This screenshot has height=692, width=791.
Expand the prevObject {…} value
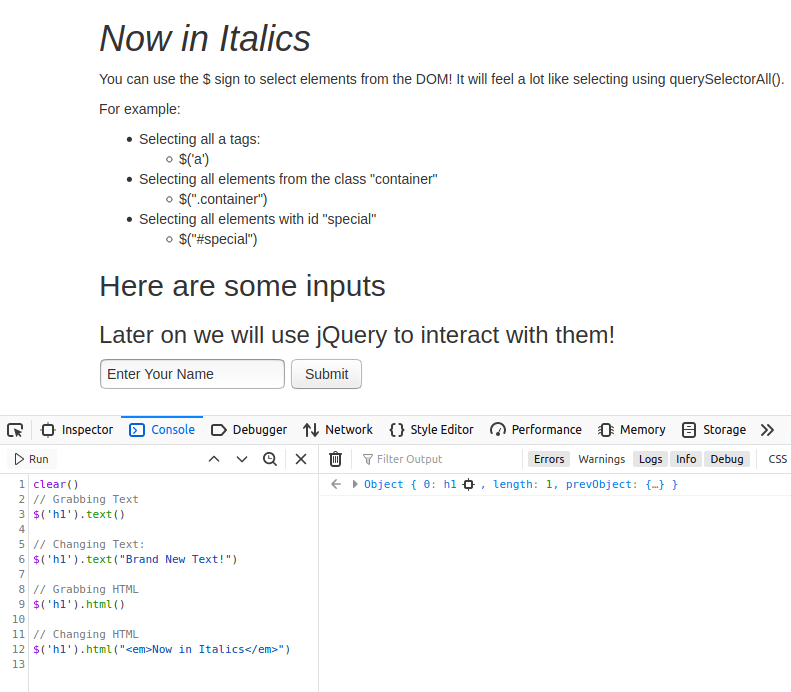(x=656, y=485)
